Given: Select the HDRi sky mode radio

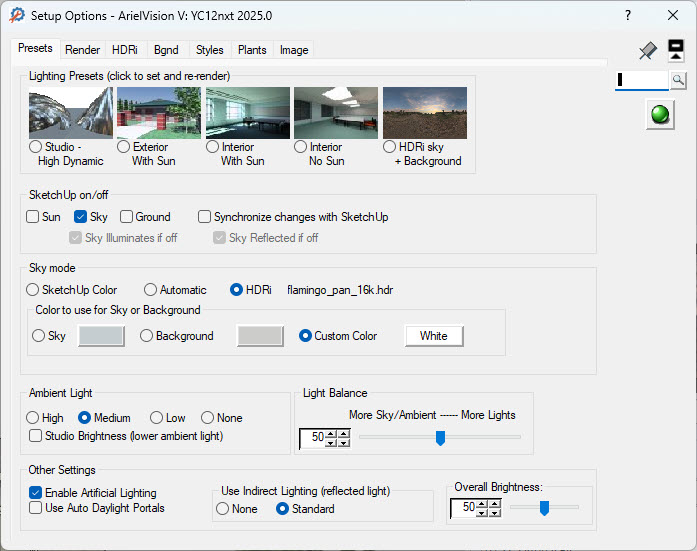Looking at the screenshot, I should [x=236, y=290].
